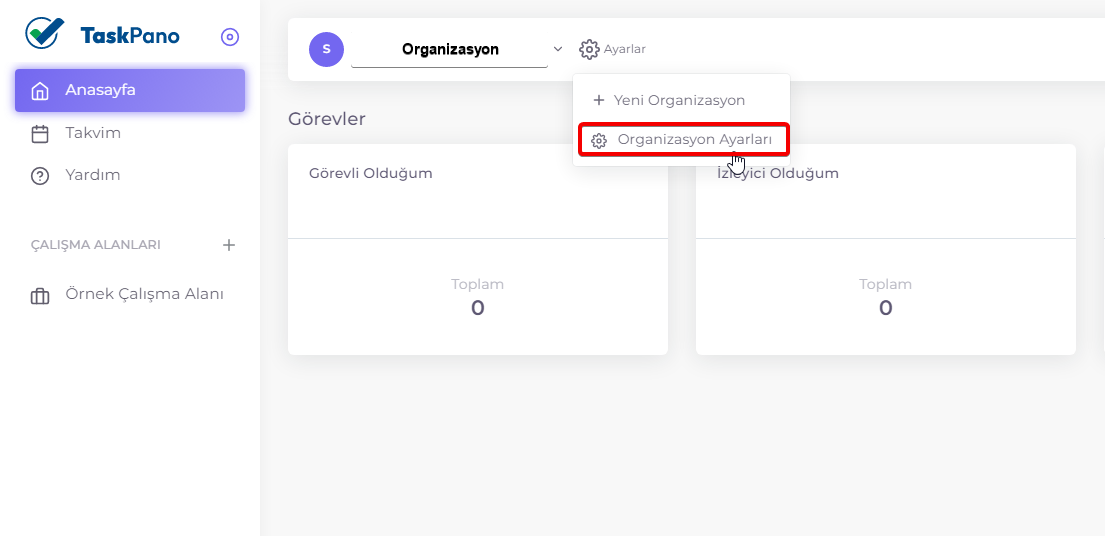1105x536 pixels.
Task: Click the Ayarlar gear icon
Action: (x=589, y=49)
